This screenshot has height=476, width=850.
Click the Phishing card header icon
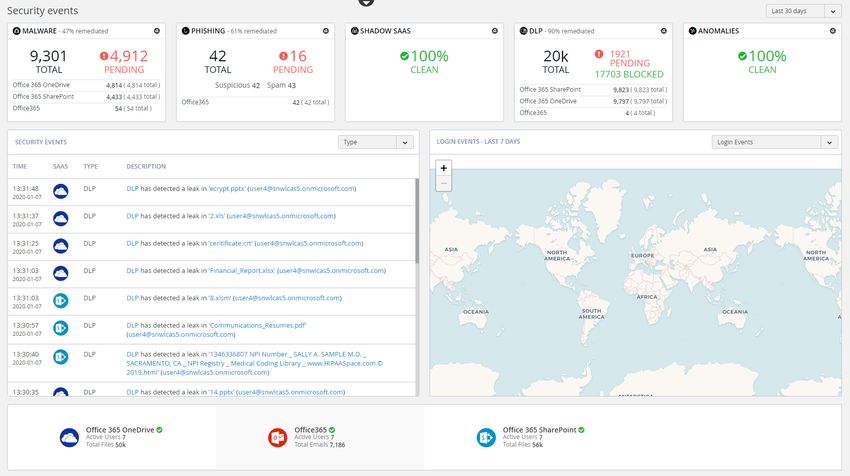[x=186, y=31]
